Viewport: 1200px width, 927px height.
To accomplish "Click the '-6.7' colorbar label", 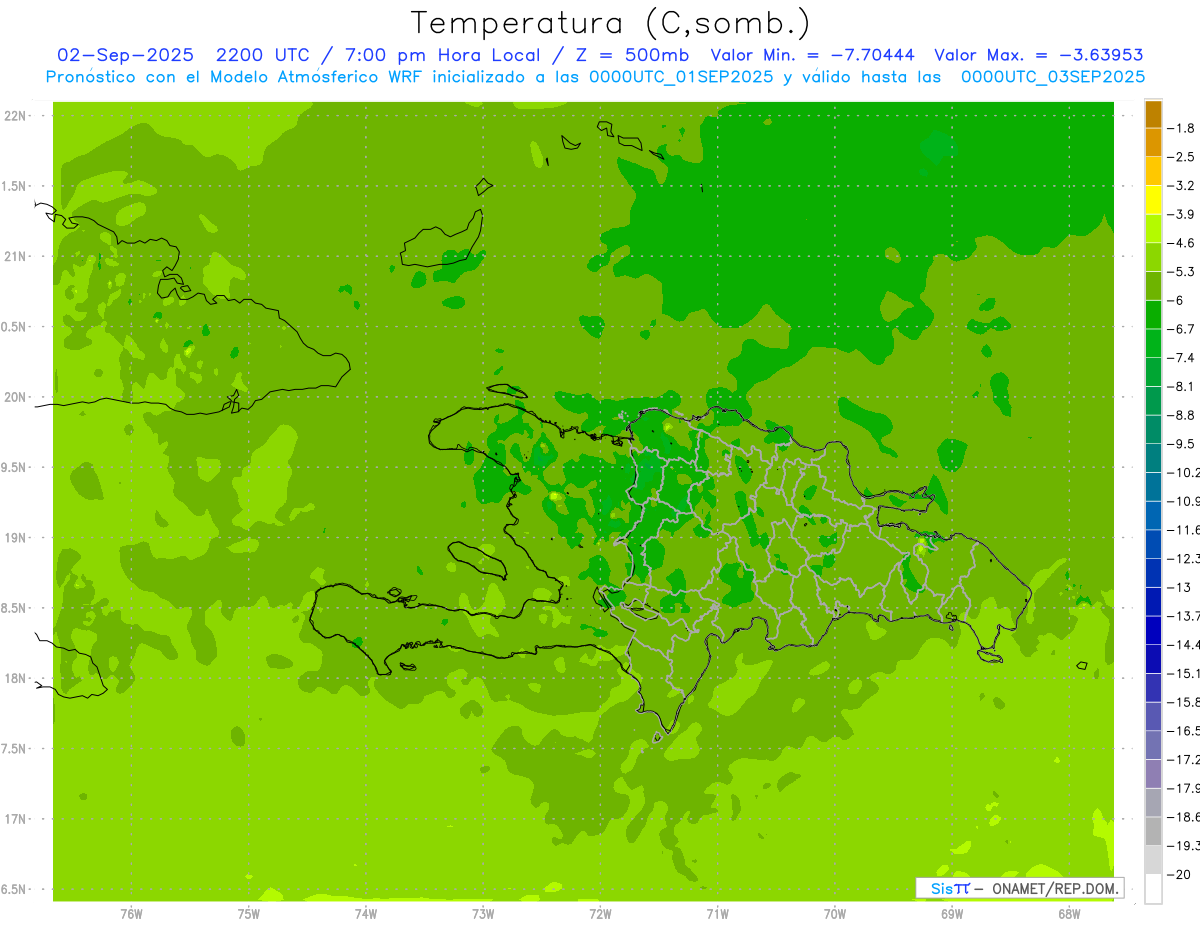I will (1181, 329).
